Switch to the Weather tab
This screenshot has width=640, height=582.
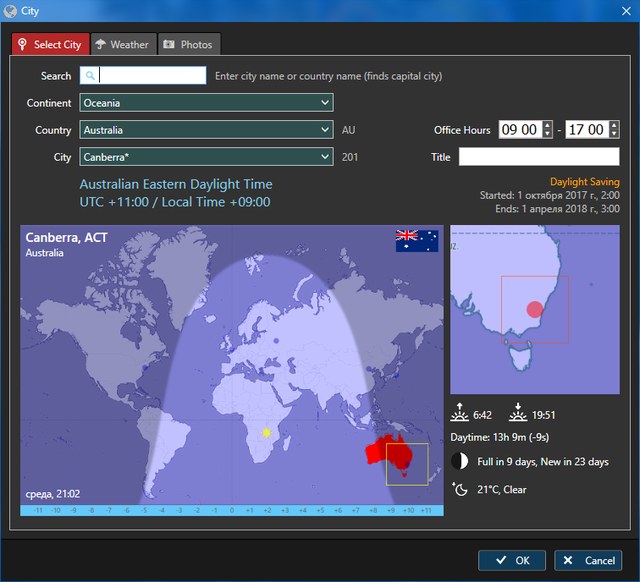pyautogui.click(x=122, y=44)
